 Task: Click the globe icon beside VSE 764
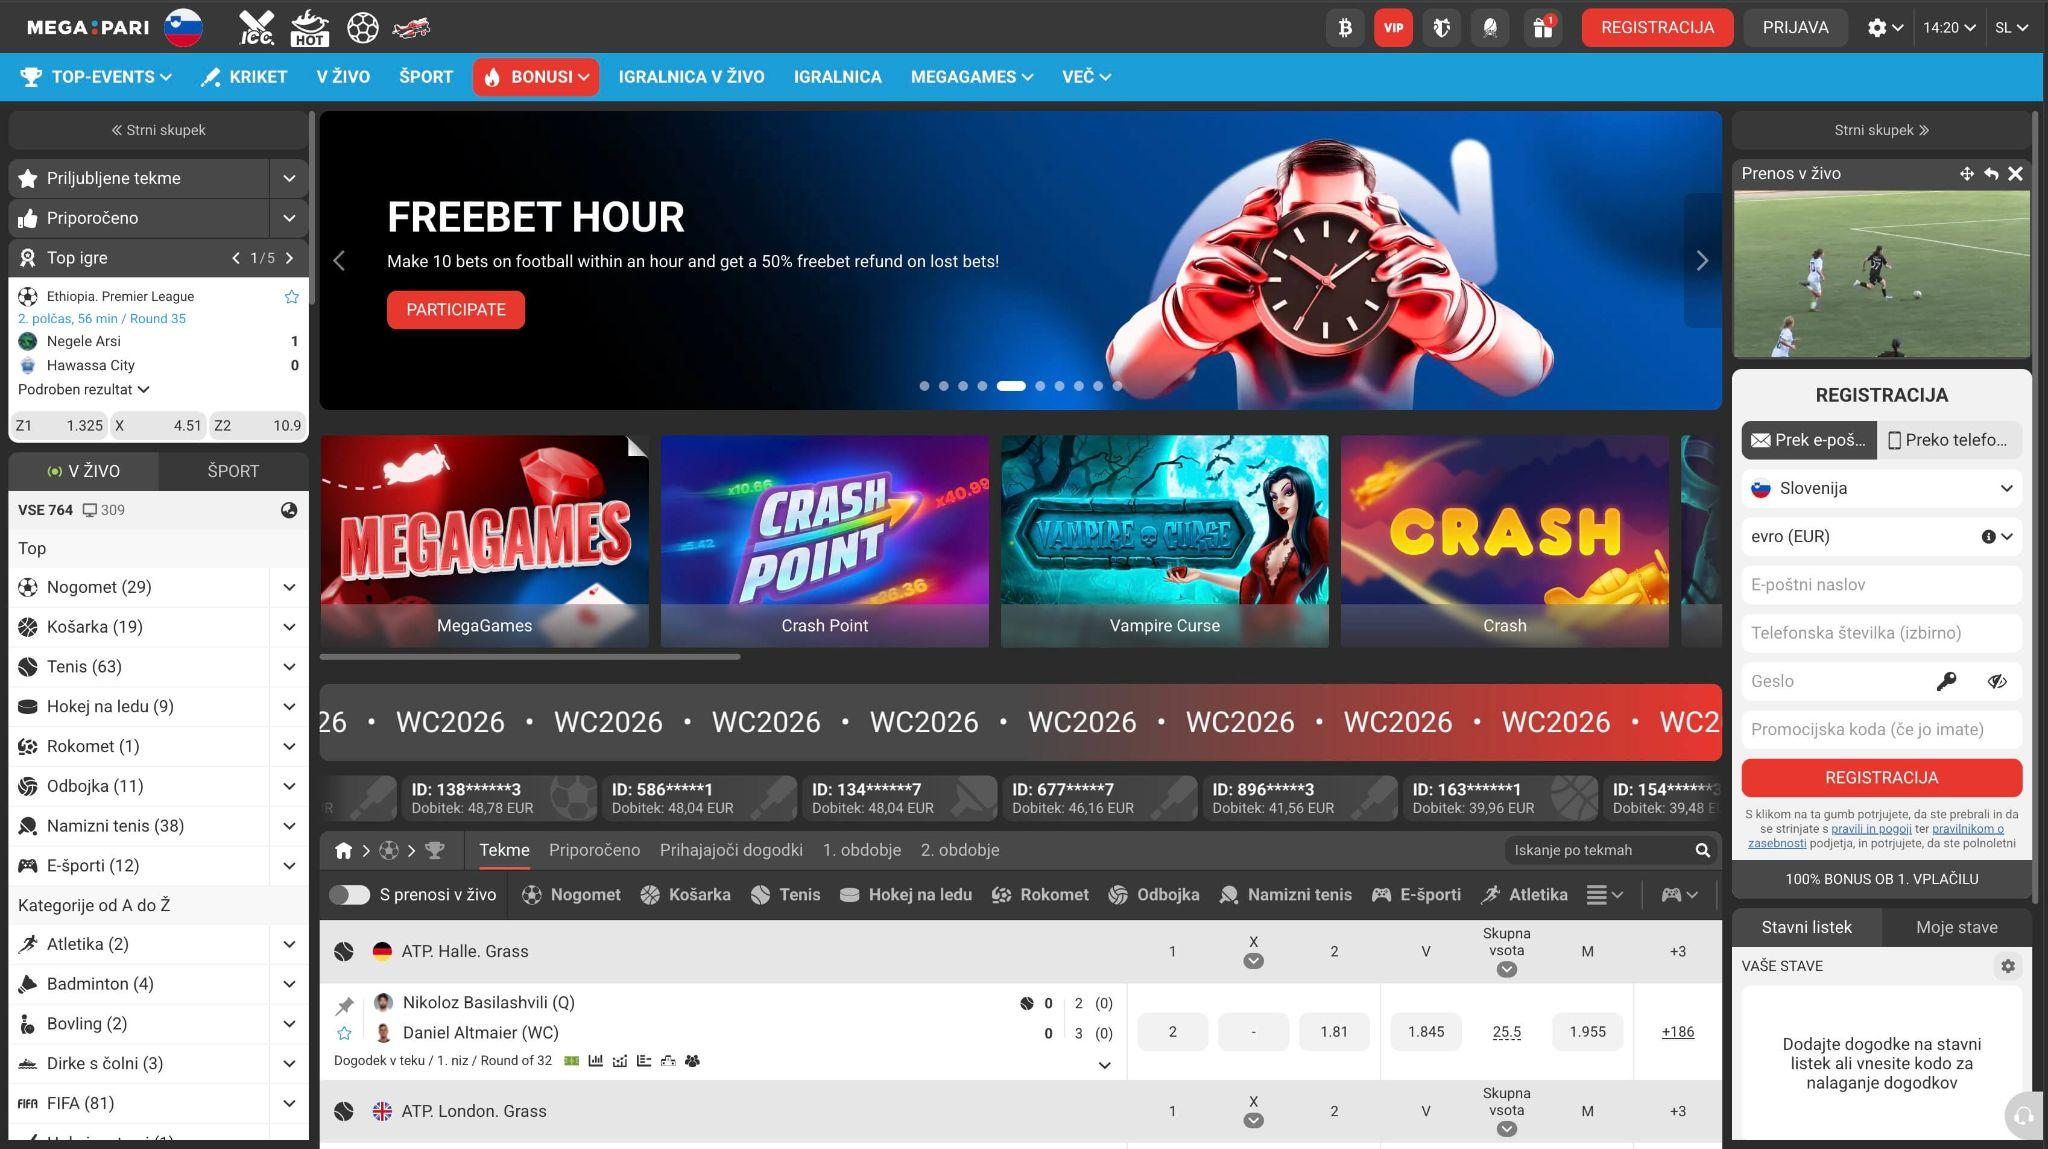[x=289, y=510]
